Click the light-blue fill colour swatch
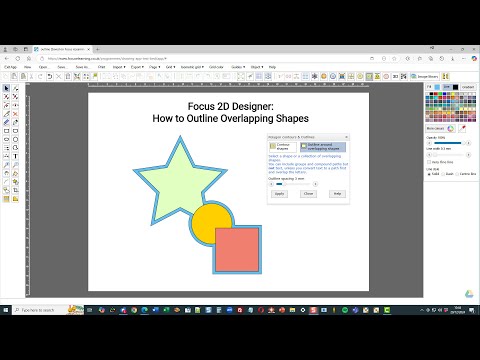Screen dimensions: 480x360 437,87
